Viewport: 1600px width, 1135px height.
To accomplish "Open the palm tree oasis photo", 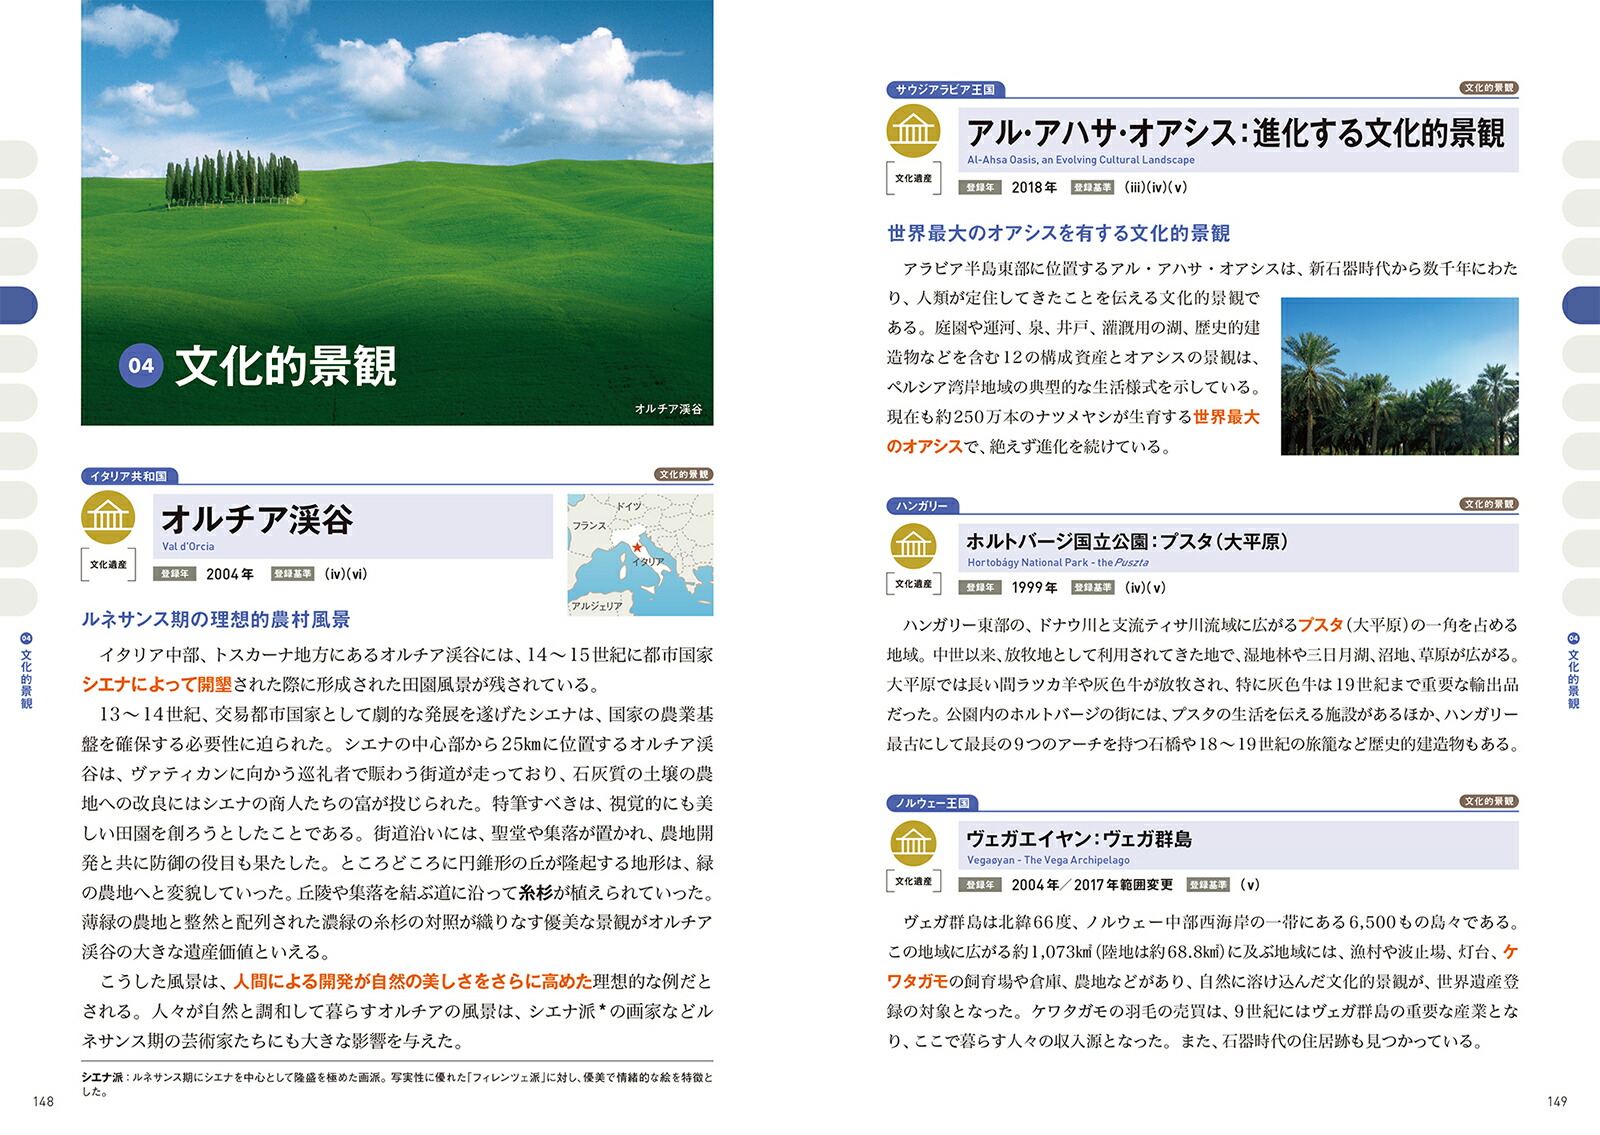I will [1399, 376].
